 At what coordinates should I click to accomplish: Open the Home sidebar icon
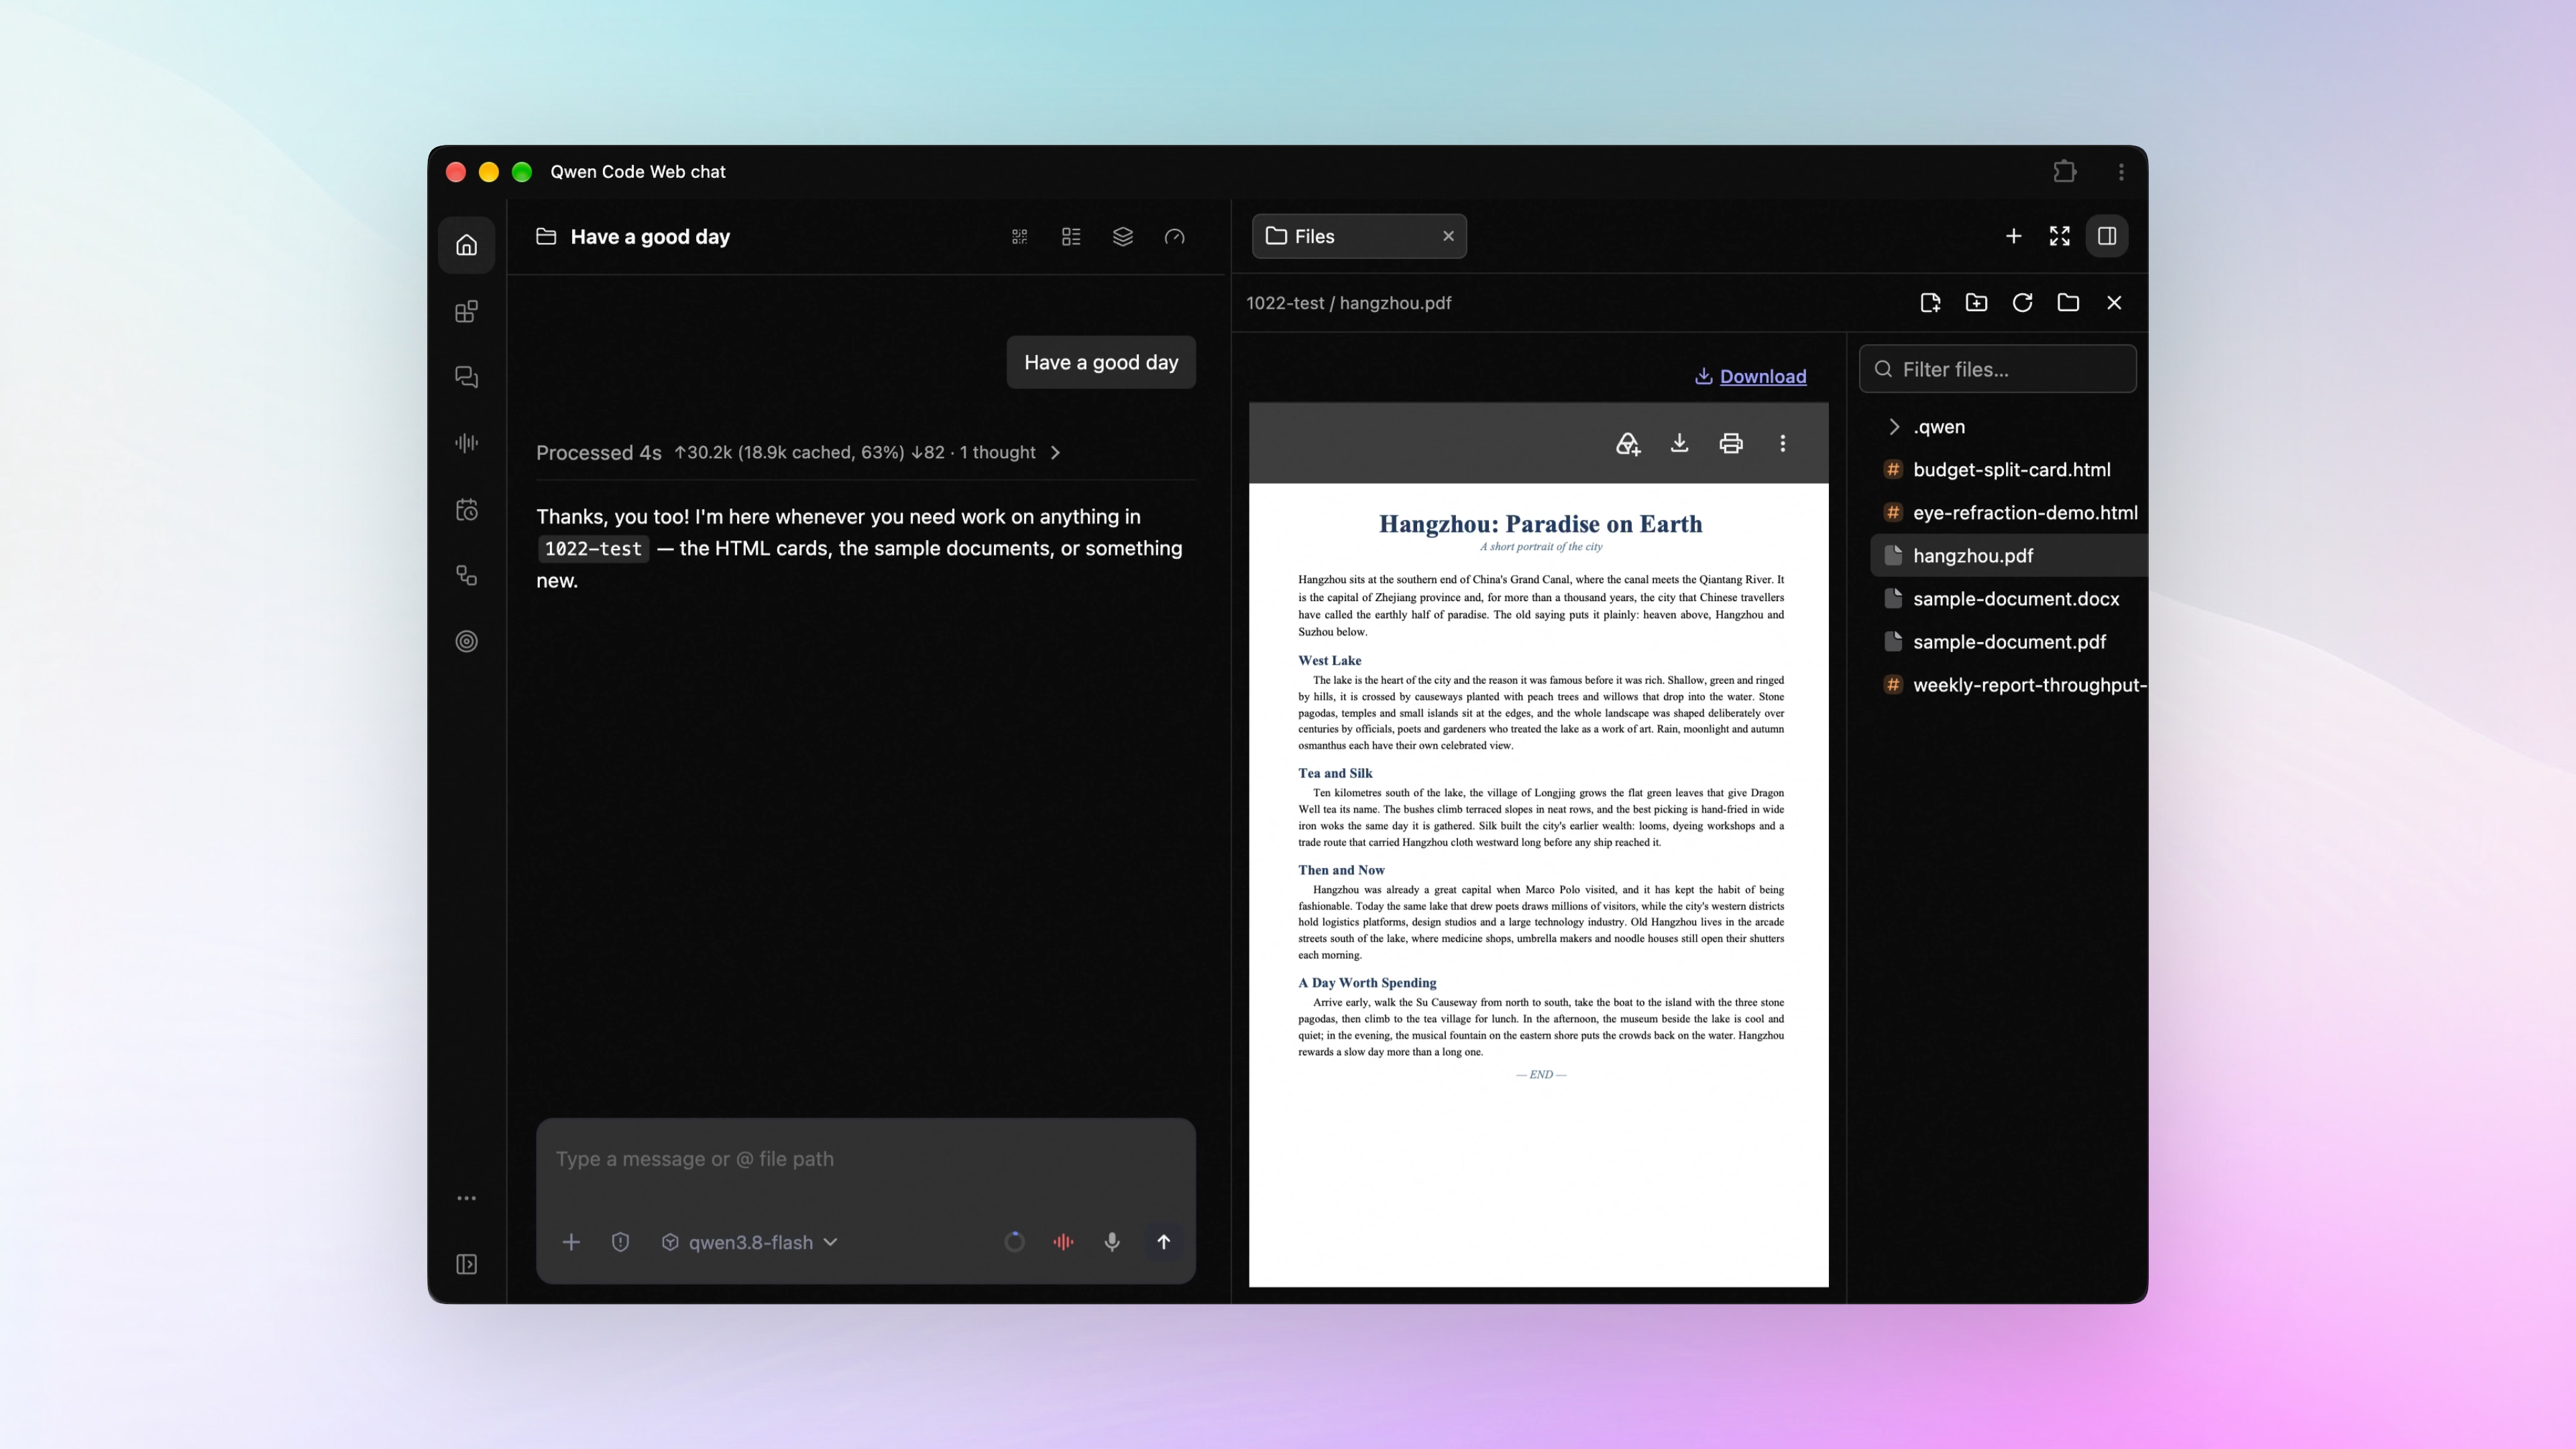tap(466, 245)
